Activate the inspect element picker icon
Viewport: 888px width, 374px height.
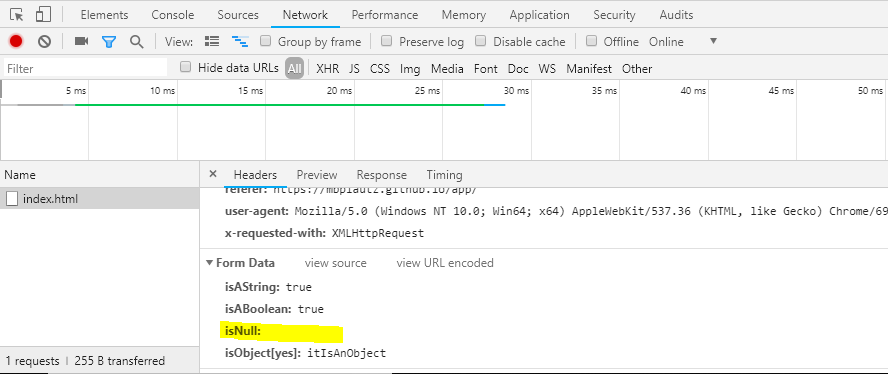17,15
